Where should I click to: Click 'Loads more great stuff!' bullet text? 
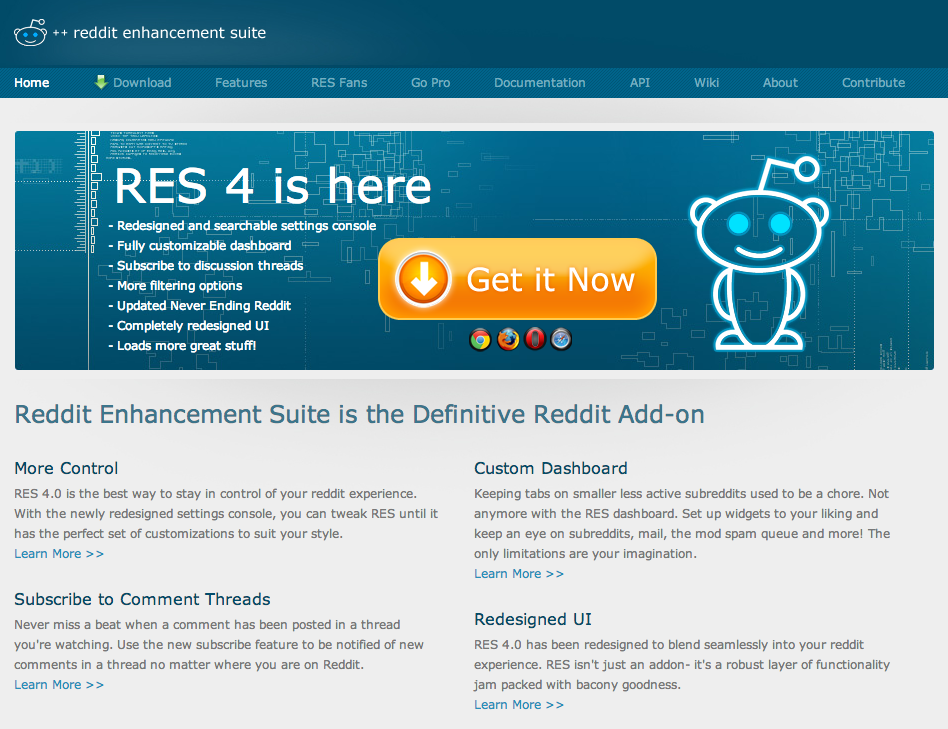coord(186,345)
